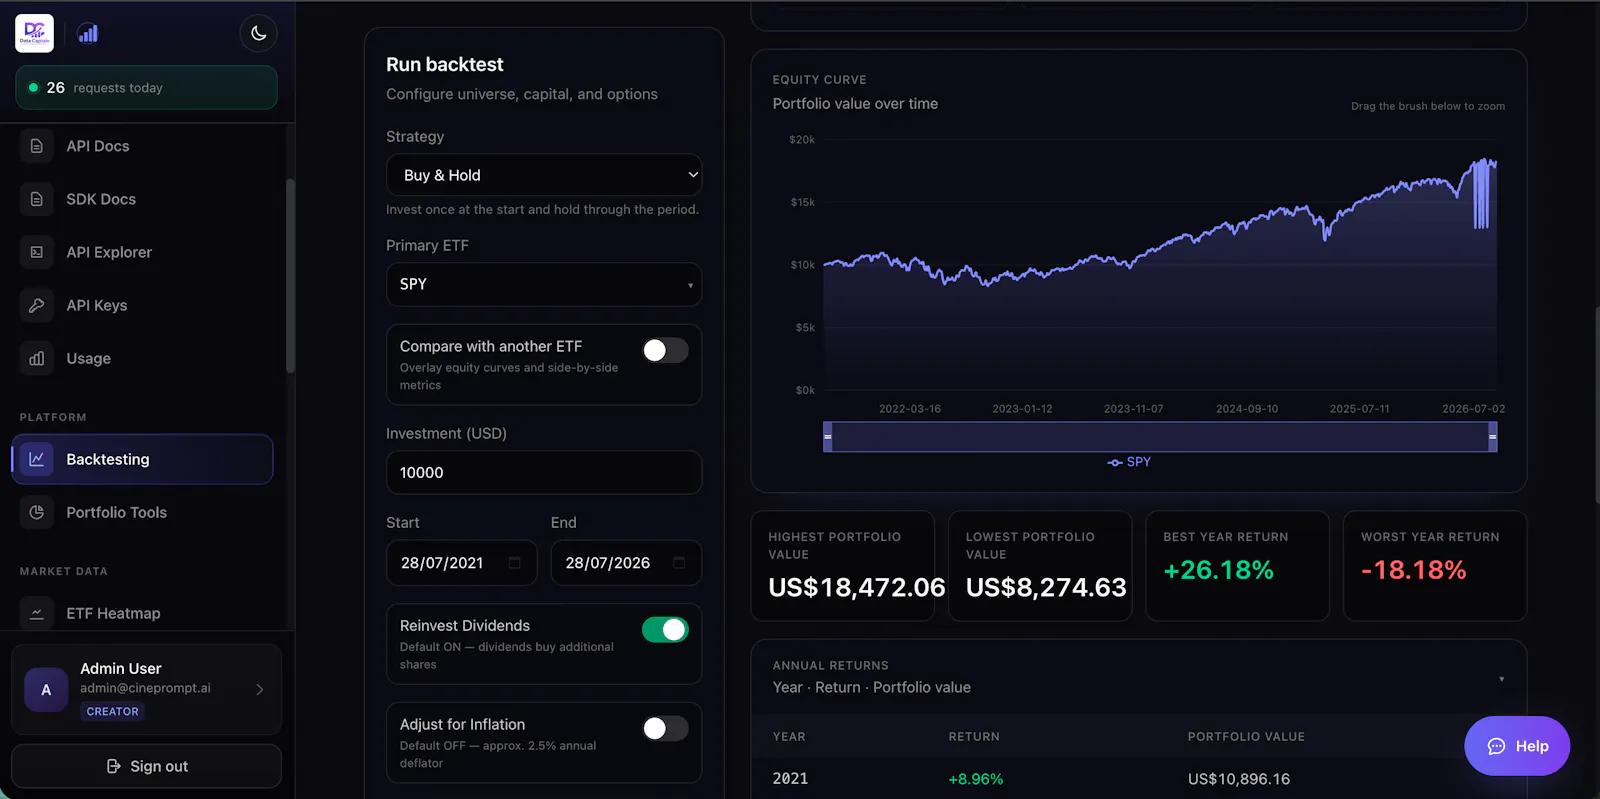Open the Primary ETF SPY dropdown
Screen dimensions: 1600x799
pyautogui.click(x=544, y=284)
